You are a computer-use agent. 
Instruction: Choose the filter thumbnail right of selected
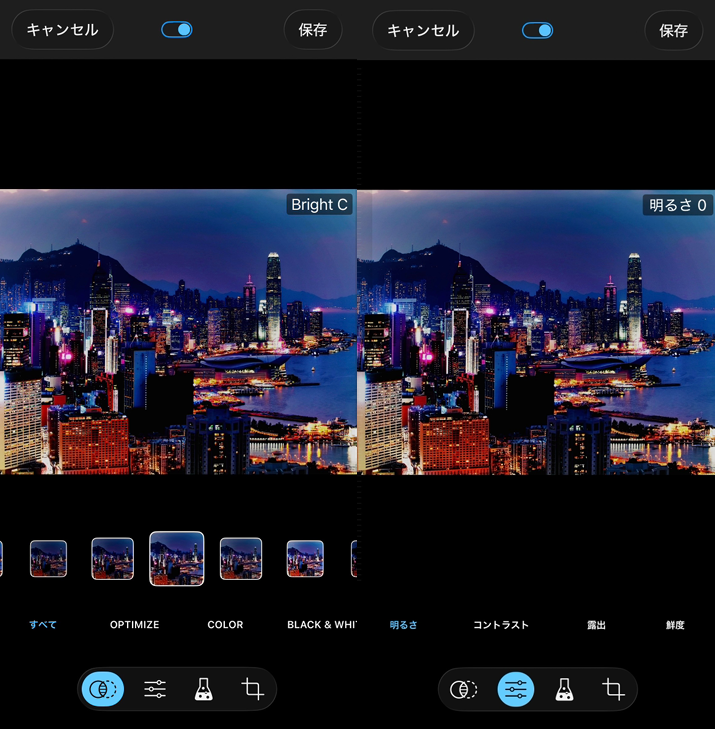(241, 558)
